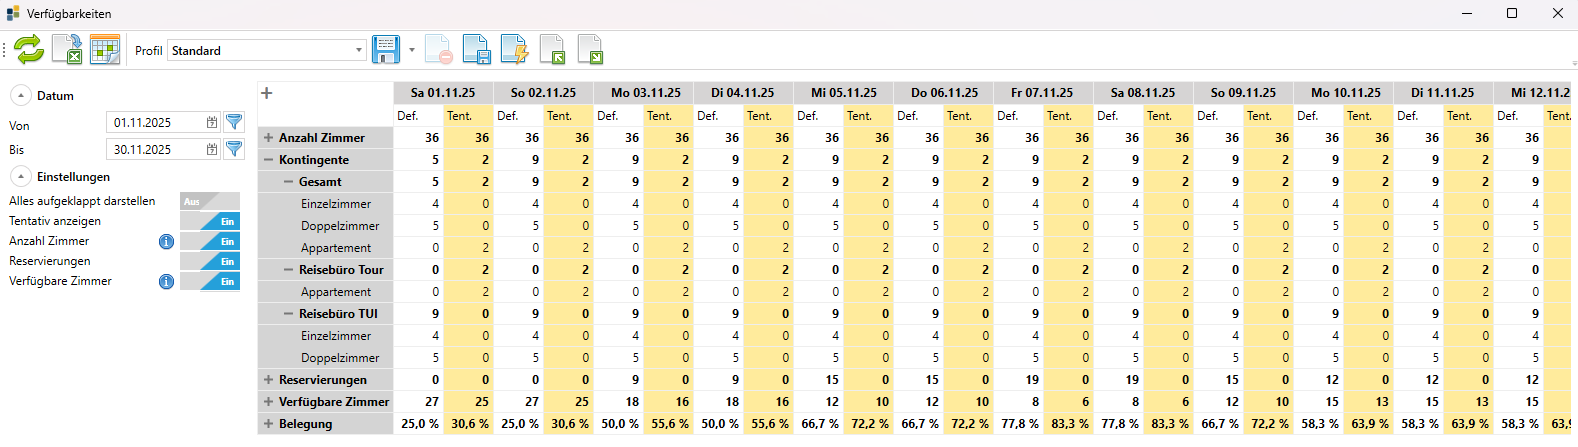The width and height of the screenshot is (1578, 447).
Task: Select the Fr 07.11.25 column header
Action: [1043, 92]
